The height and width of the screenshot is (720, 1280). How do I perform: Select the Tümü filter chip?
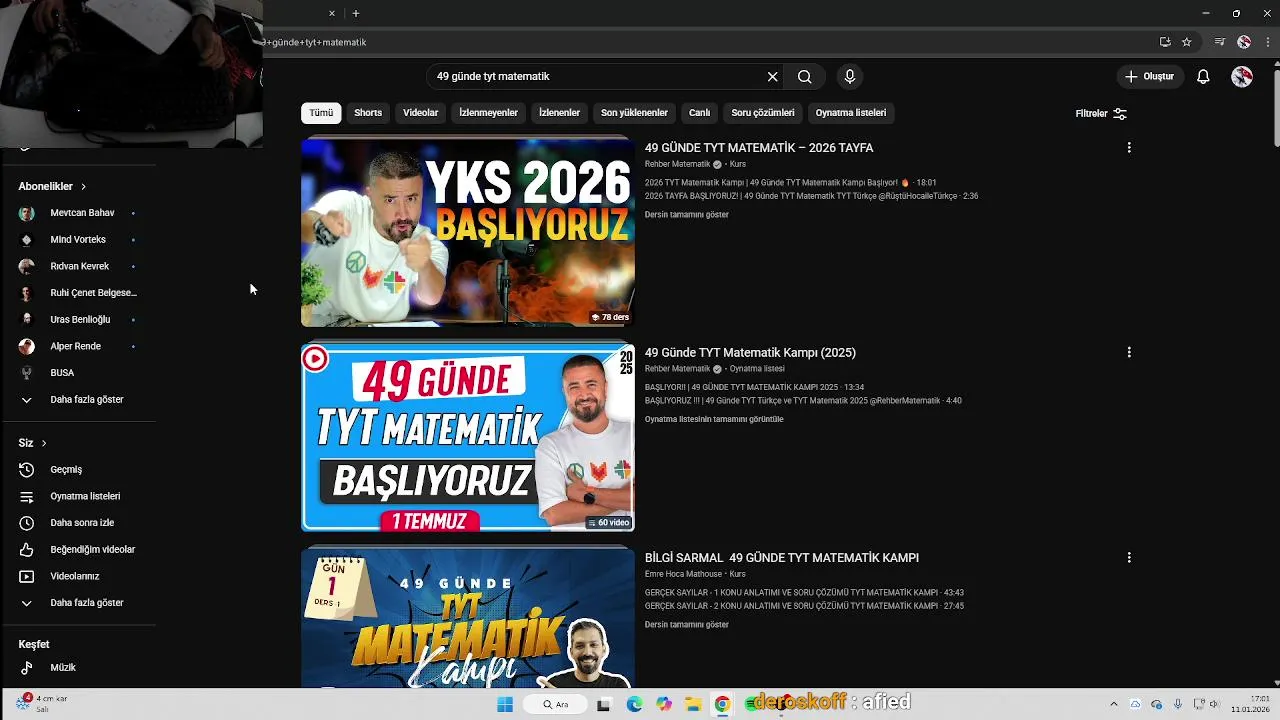[321, 113]
